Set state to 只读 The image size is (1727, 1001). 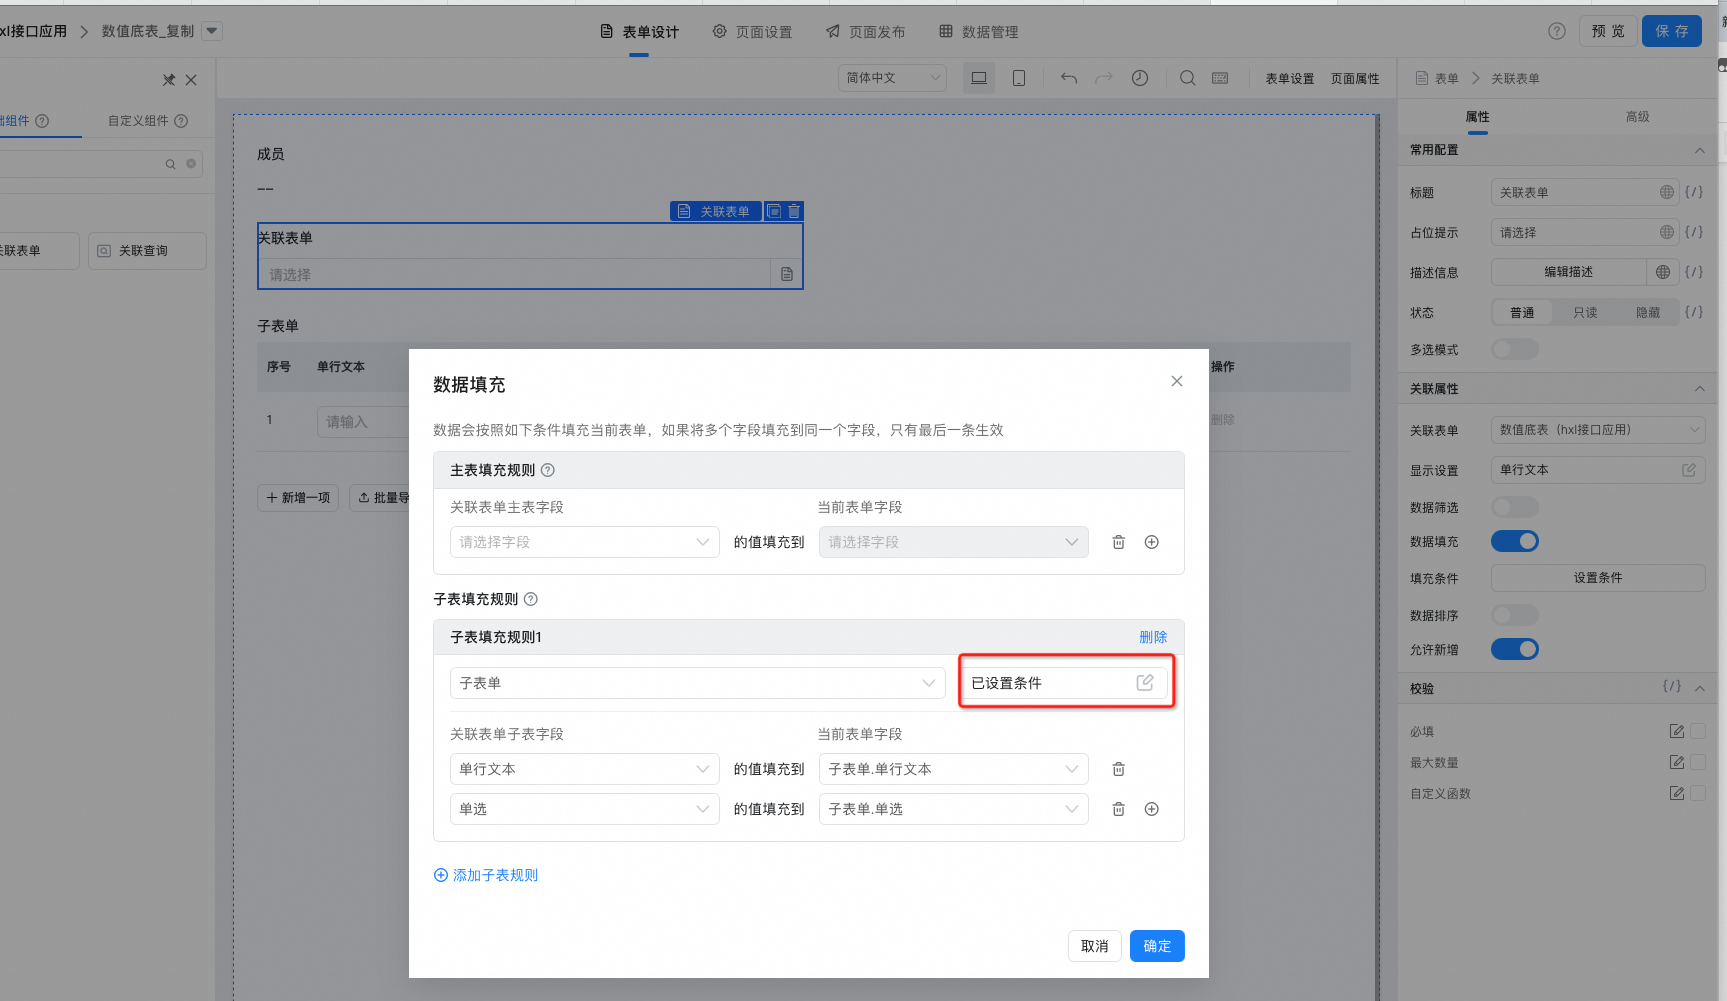click(x=1585, y=312)
